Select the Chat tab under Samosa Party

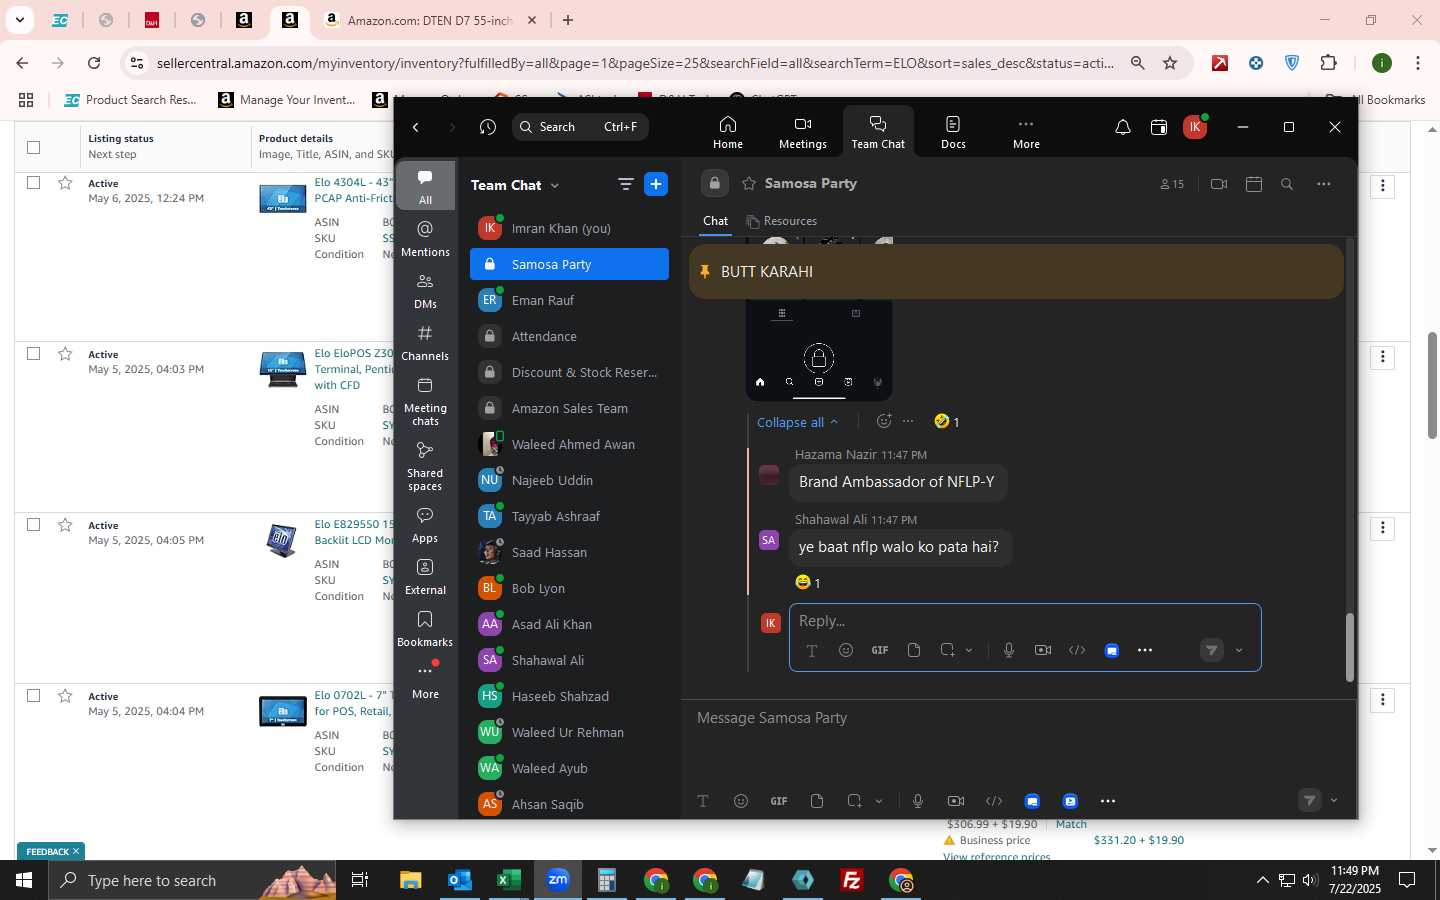[x=715, y=221]
